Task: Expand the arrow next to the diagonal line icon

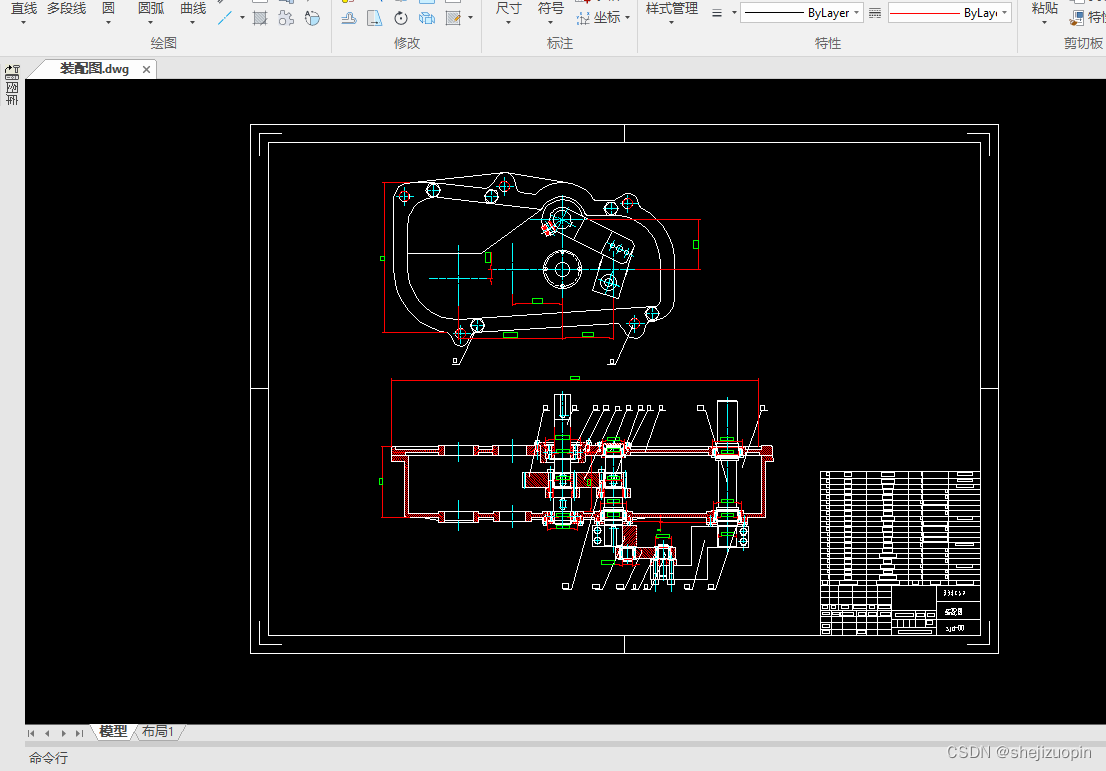Action: (x=242, y=18)
